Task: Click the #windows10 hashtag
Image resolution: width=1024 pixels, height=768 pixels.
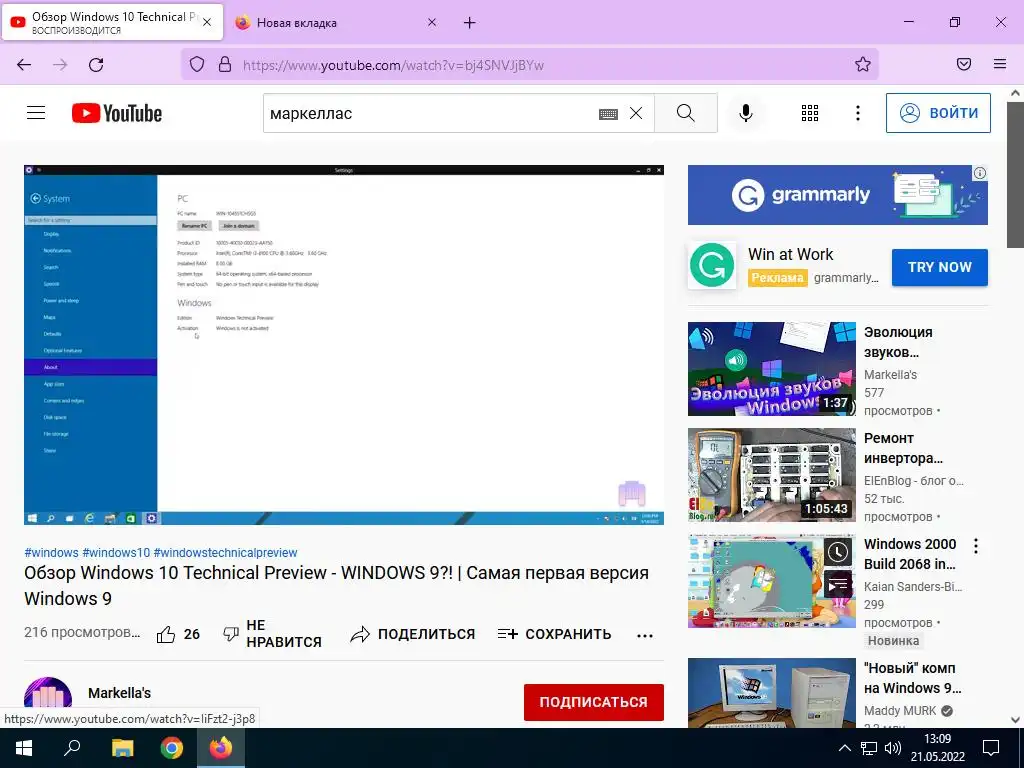Action: coord(116,552)
